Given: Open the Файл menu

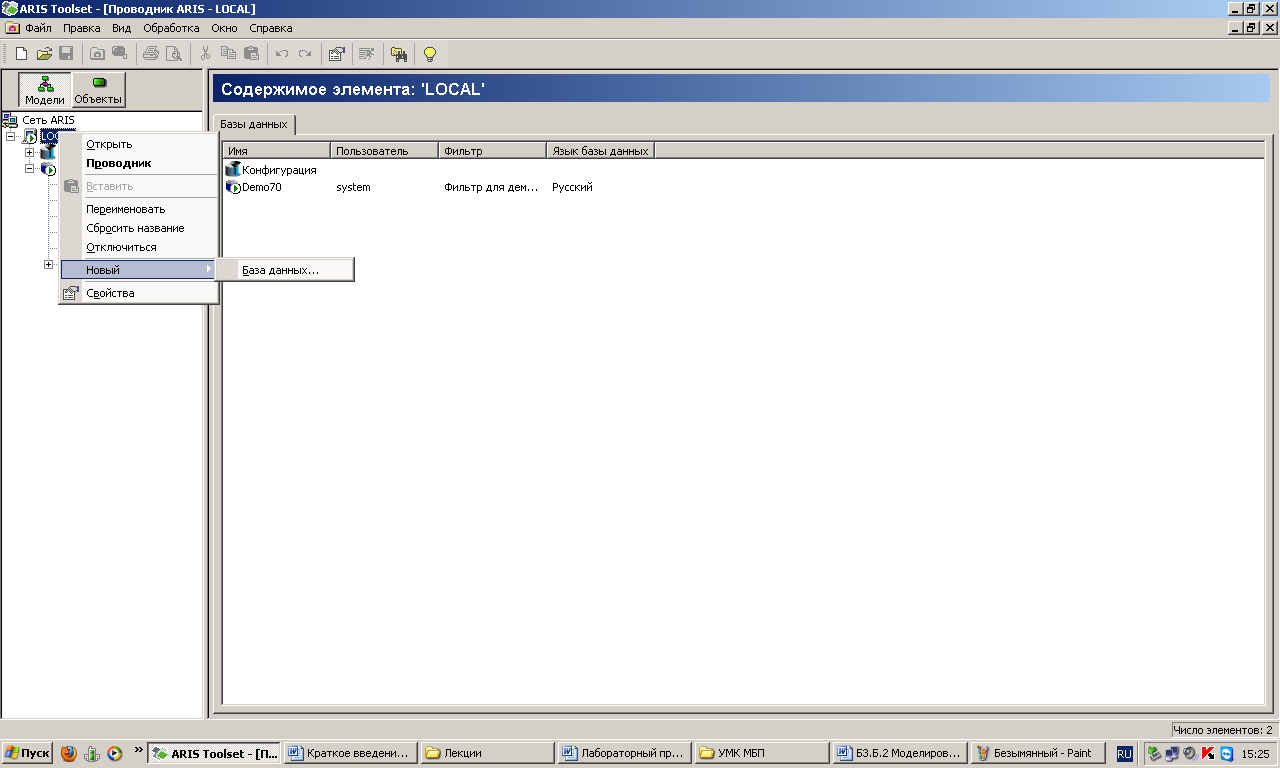Looking at the screenshot, I should pyautogui.click(x=39, y=28).
